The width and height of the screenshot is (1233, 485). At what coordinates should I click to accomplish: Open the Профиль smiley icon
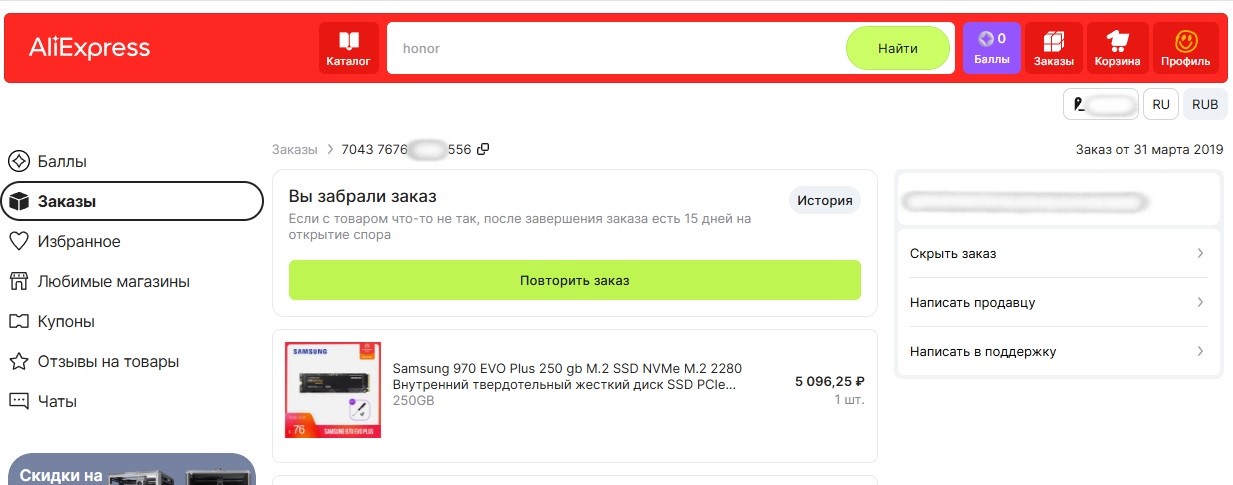(1186, 41)
